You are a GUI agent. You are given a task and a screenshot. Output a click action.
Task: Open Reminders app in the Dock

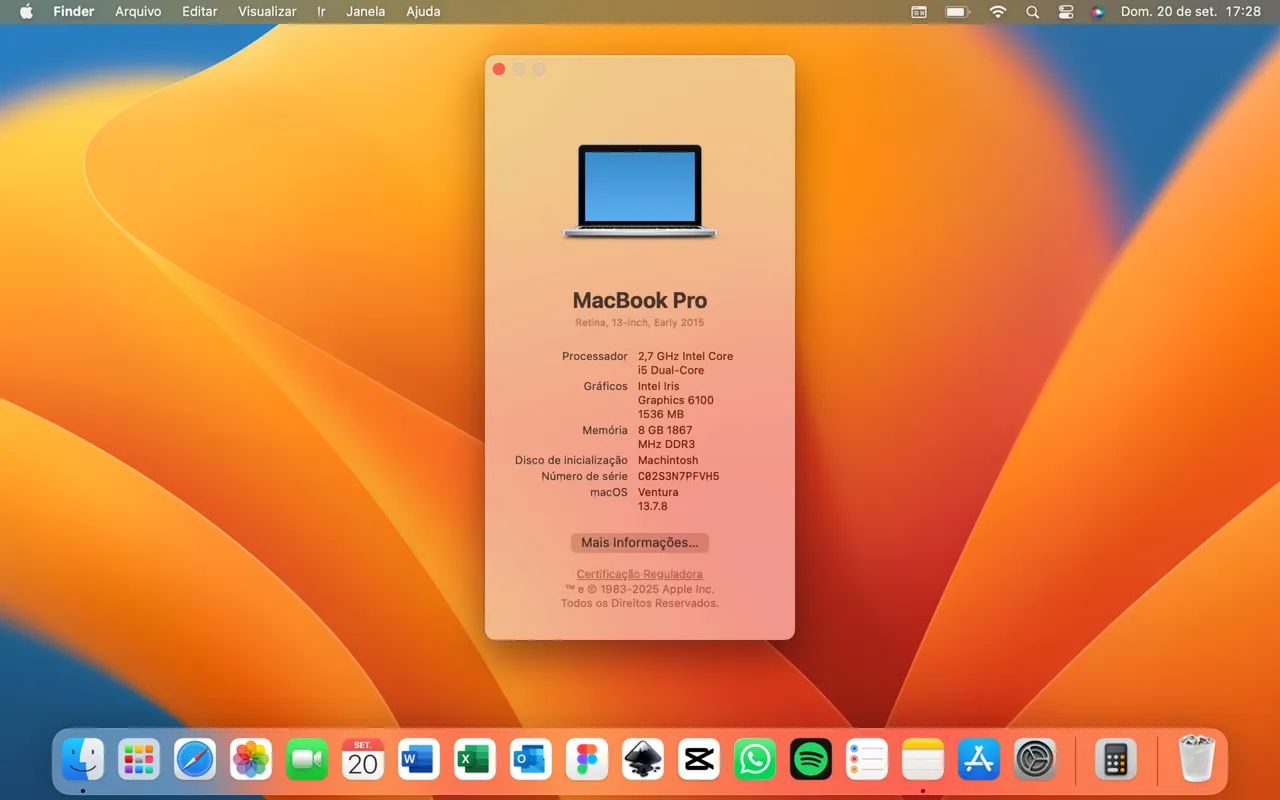(867, 760)
